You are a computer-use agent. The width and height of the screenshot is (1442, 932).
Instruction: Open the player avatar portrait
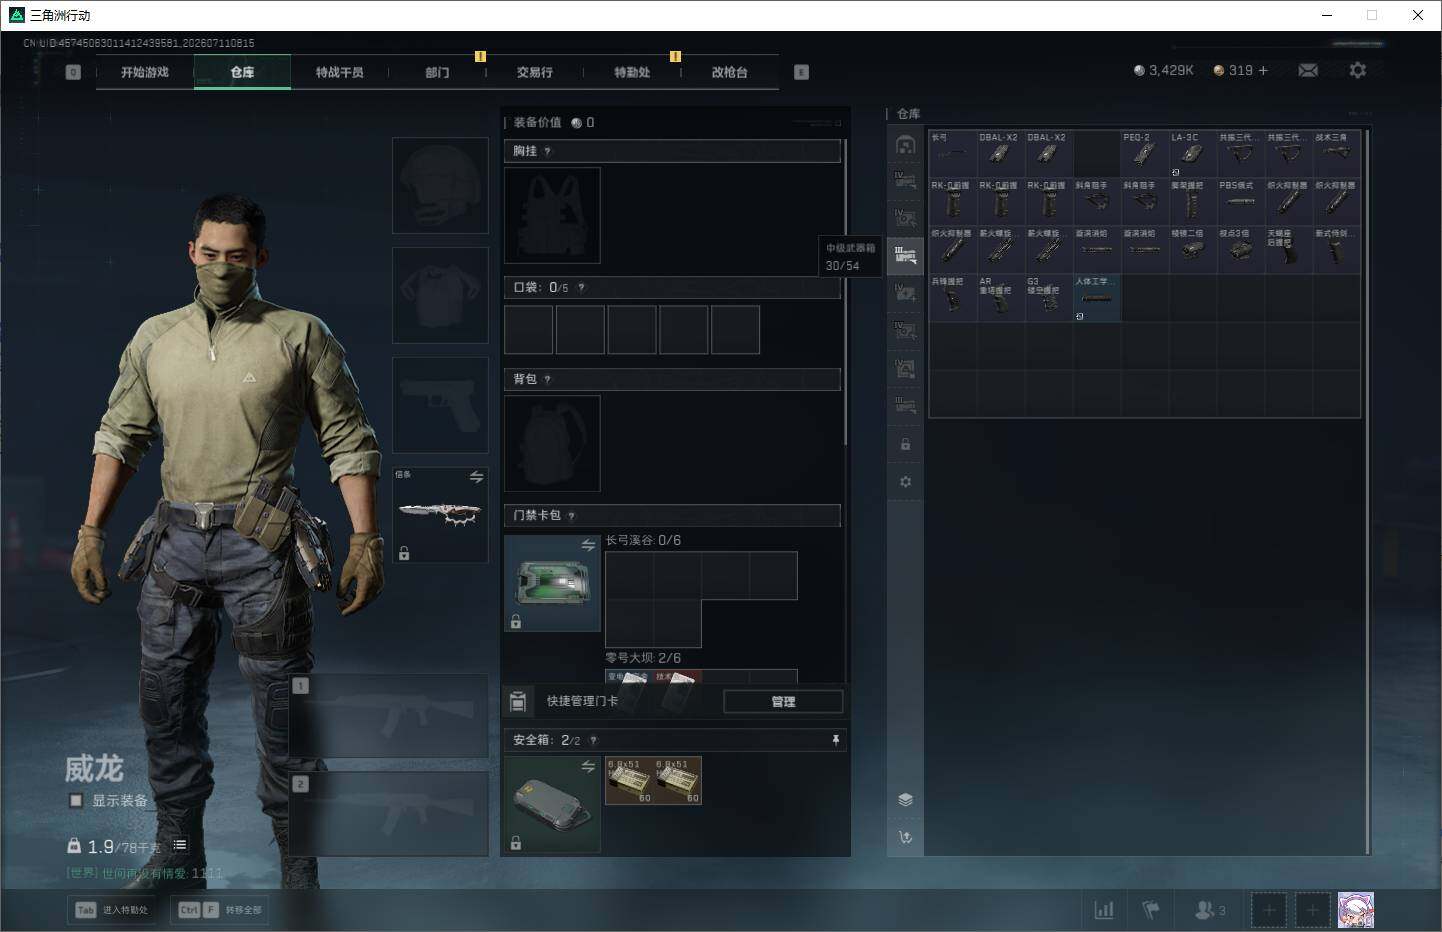(x=1356, y=910)
